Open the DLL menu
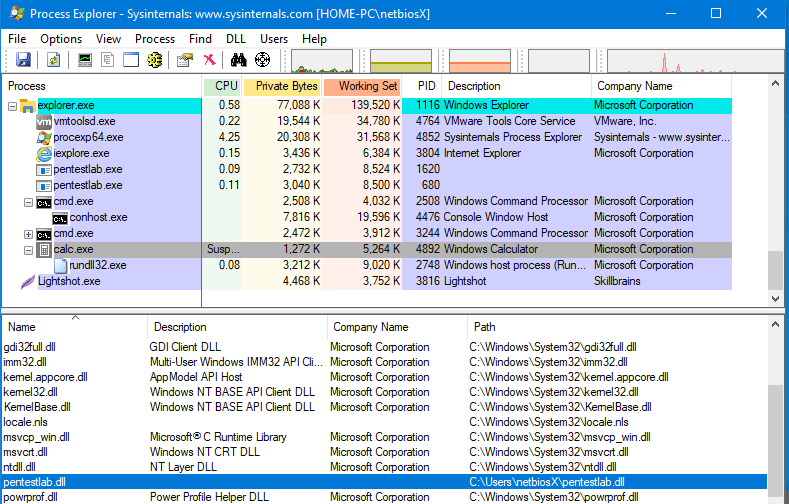 (x=235, y=38)
